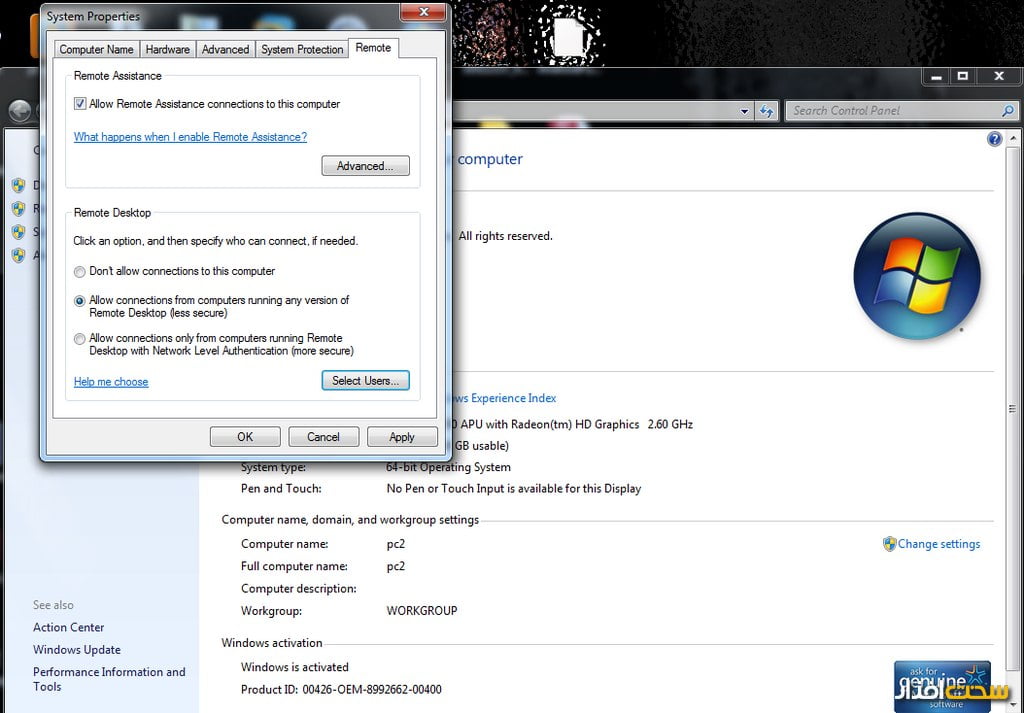Click the shield icon beside Change settings
This screenshot has height=713, width=1024.
[x=889, y=544]
